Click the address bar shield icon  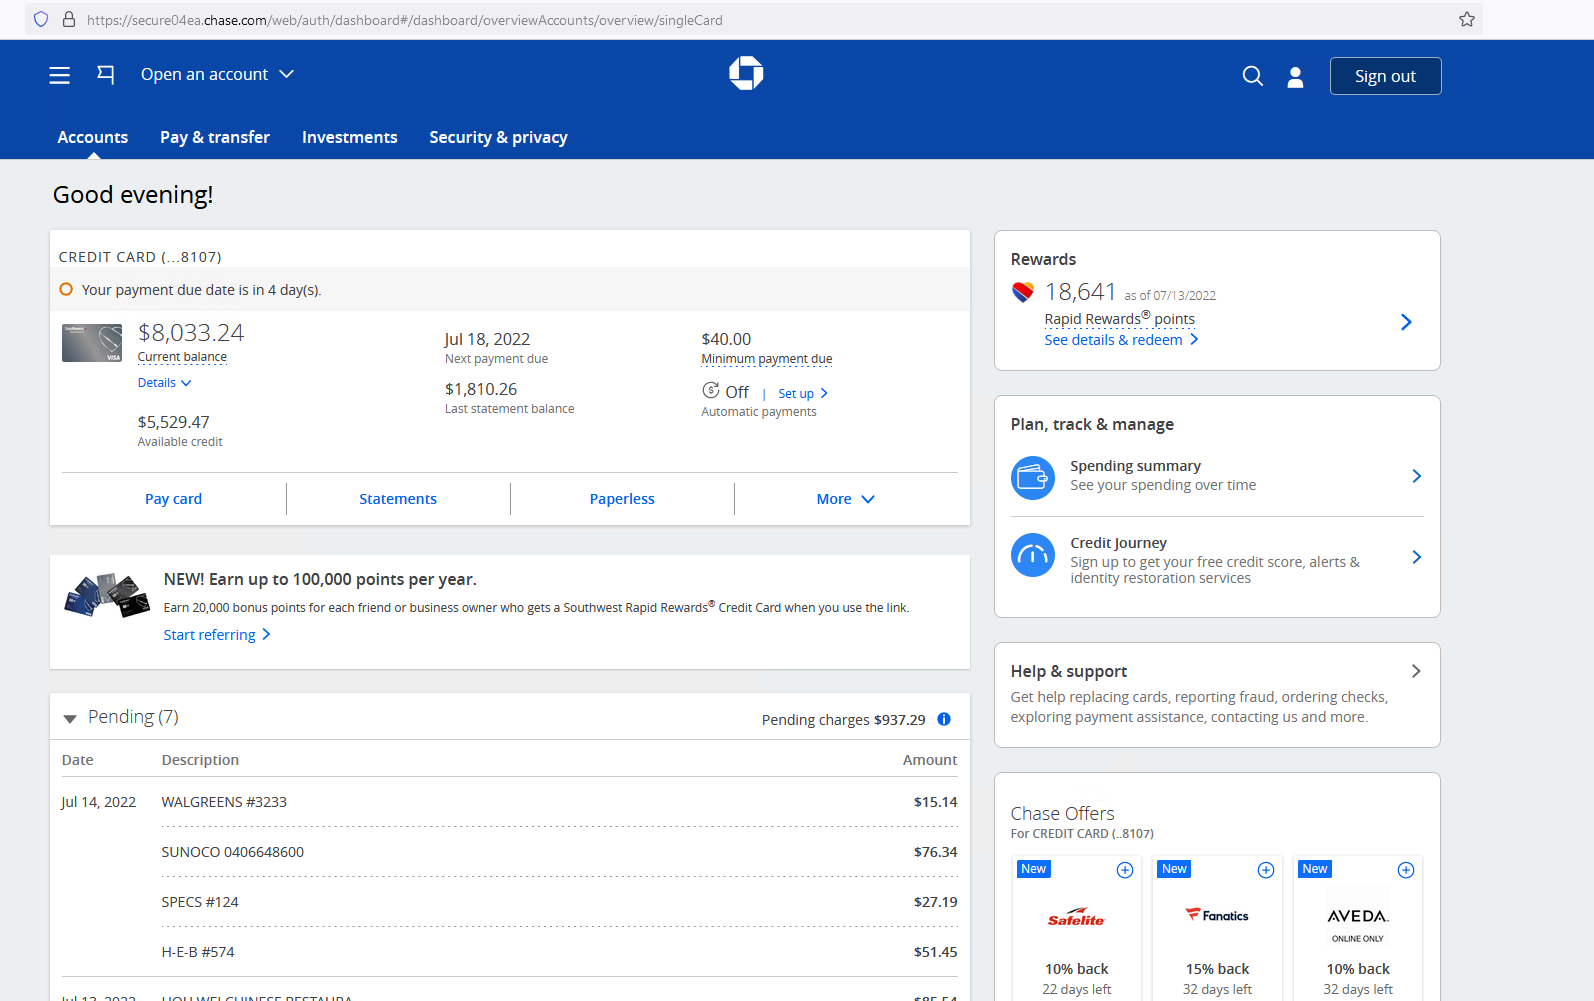click(41, 19)
